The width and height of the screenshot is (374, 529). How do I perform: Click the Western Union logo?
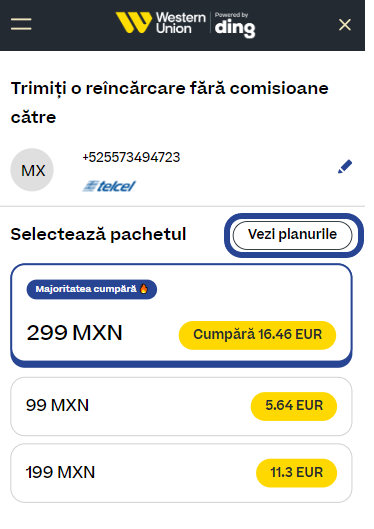(161, 23)
